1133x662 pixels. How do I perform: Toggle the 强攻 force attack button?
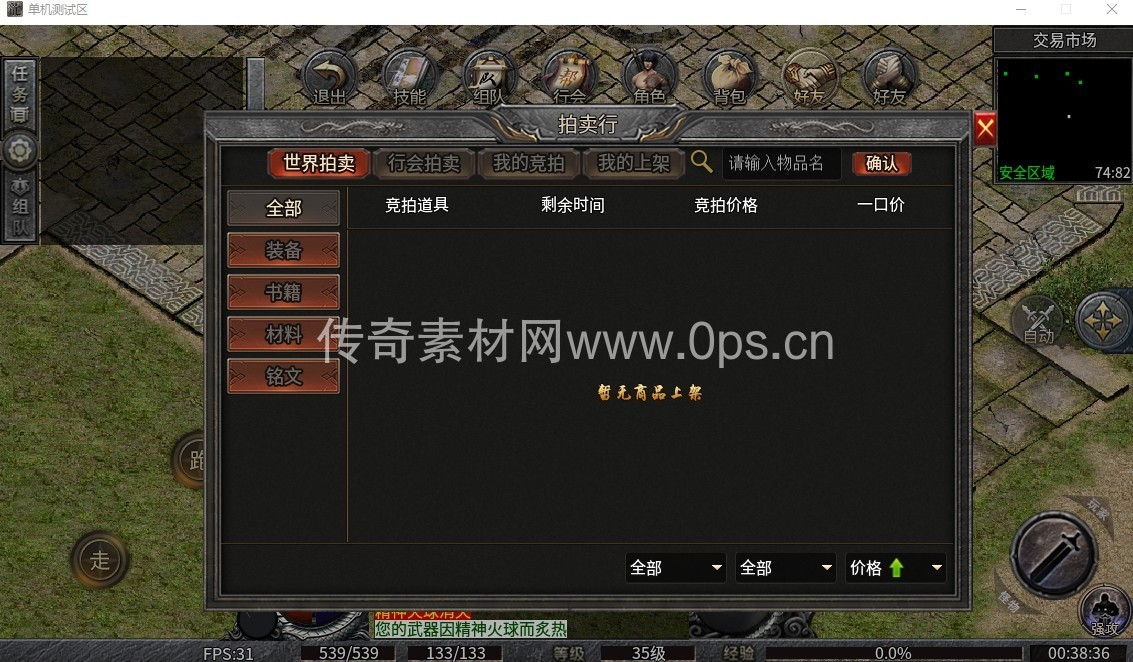click(1104, 611)
